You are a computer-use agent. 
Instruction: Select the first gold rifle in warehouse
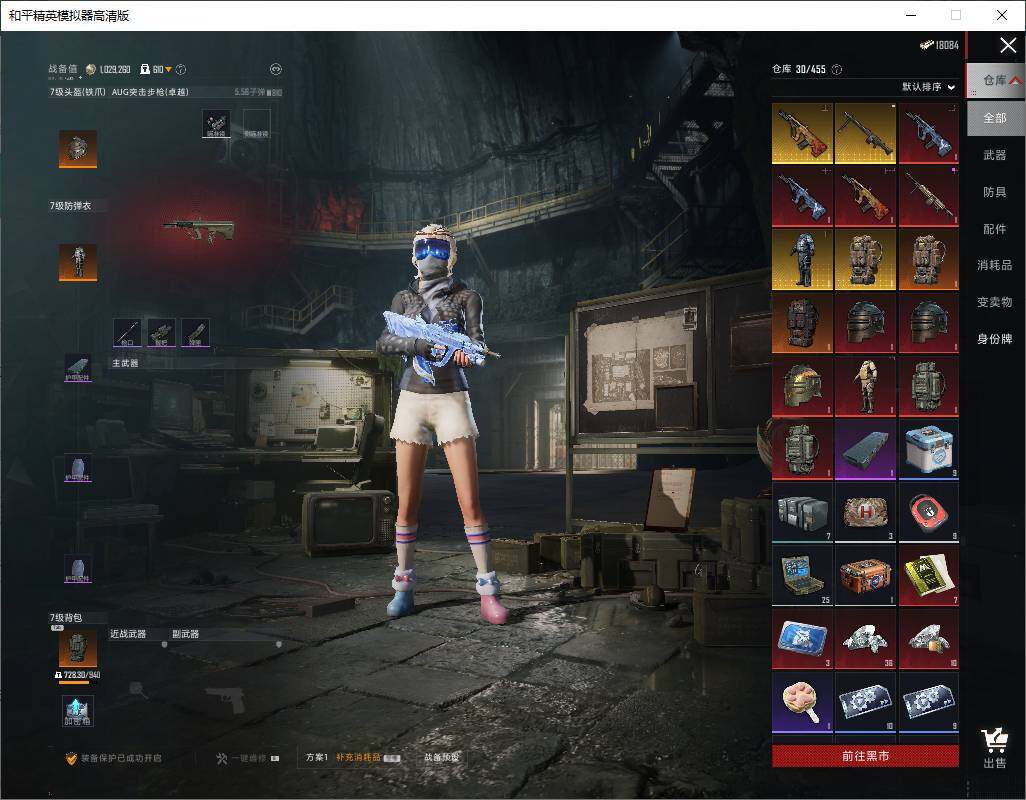click(x=802, y=133)
